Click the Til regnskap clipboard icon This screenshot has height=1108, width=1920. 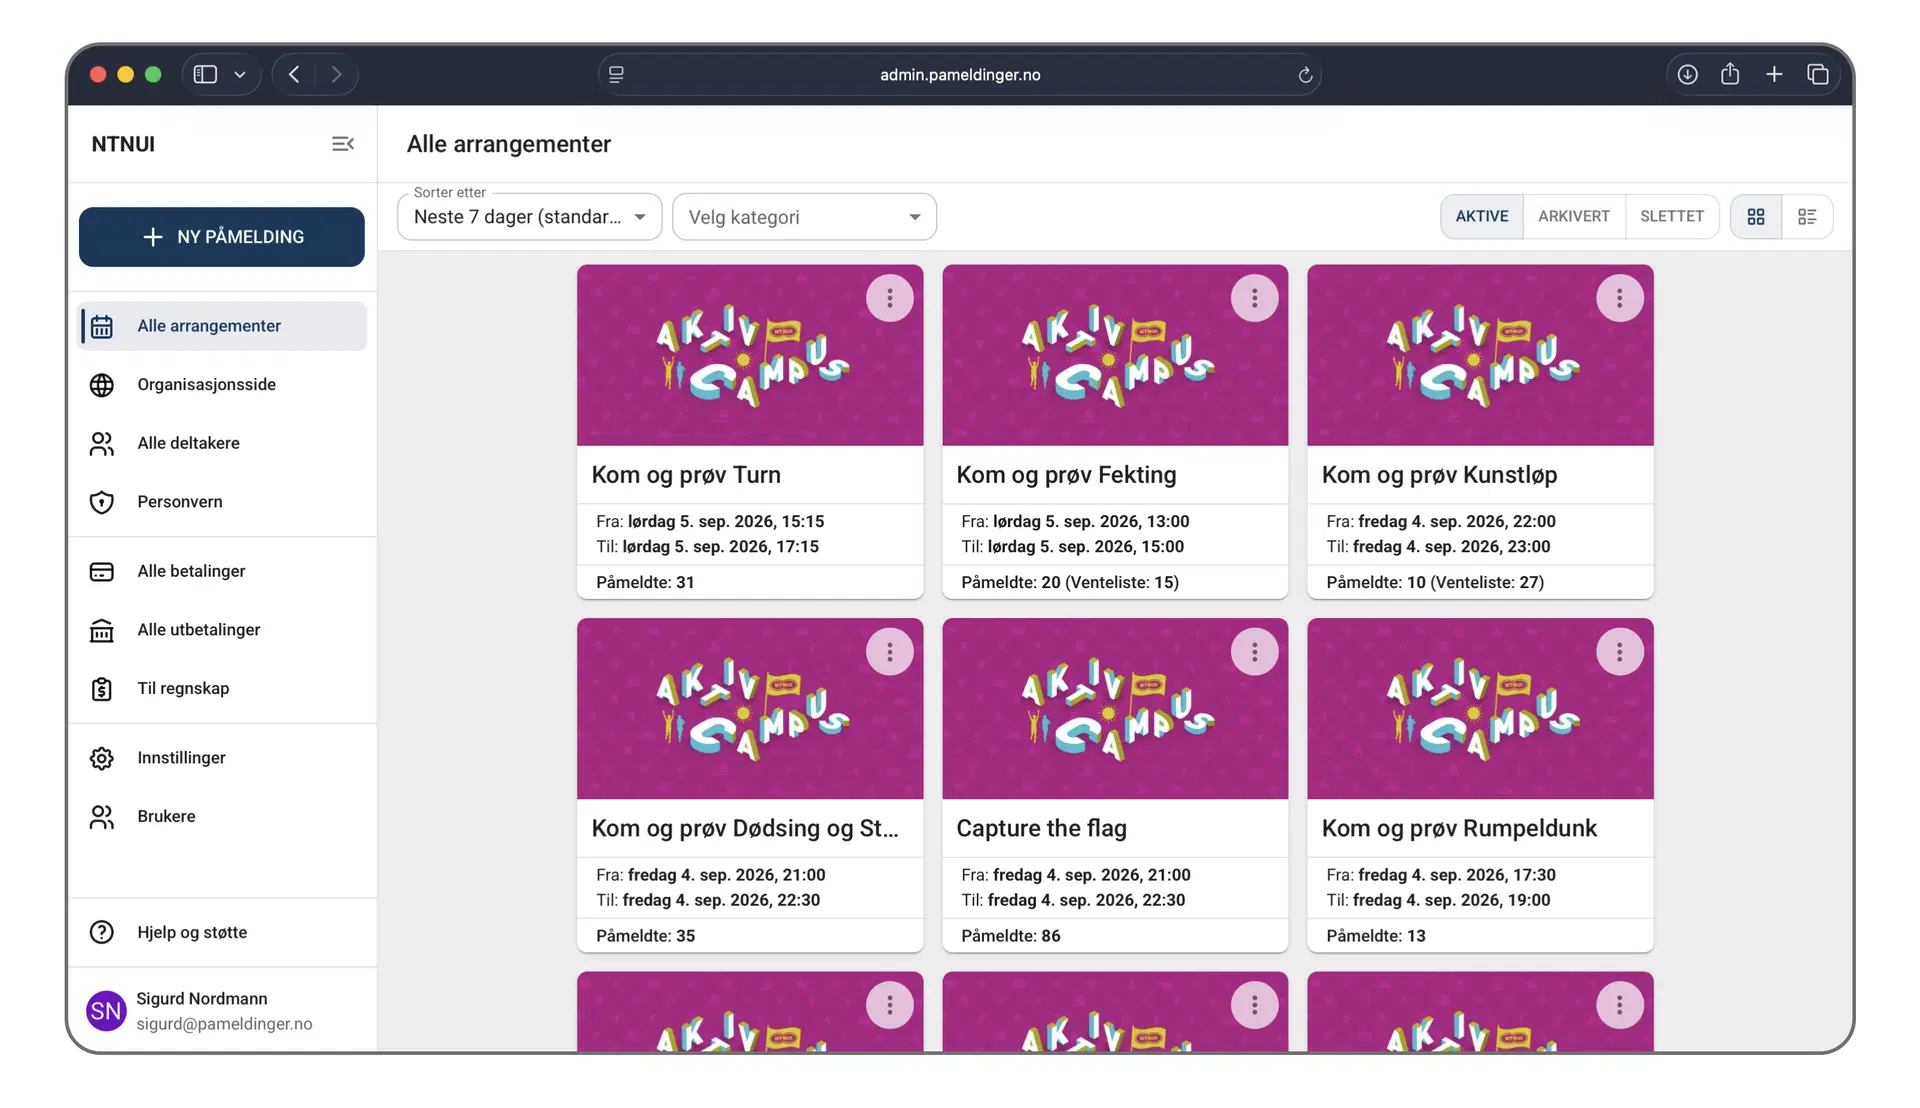pos(102,689)
